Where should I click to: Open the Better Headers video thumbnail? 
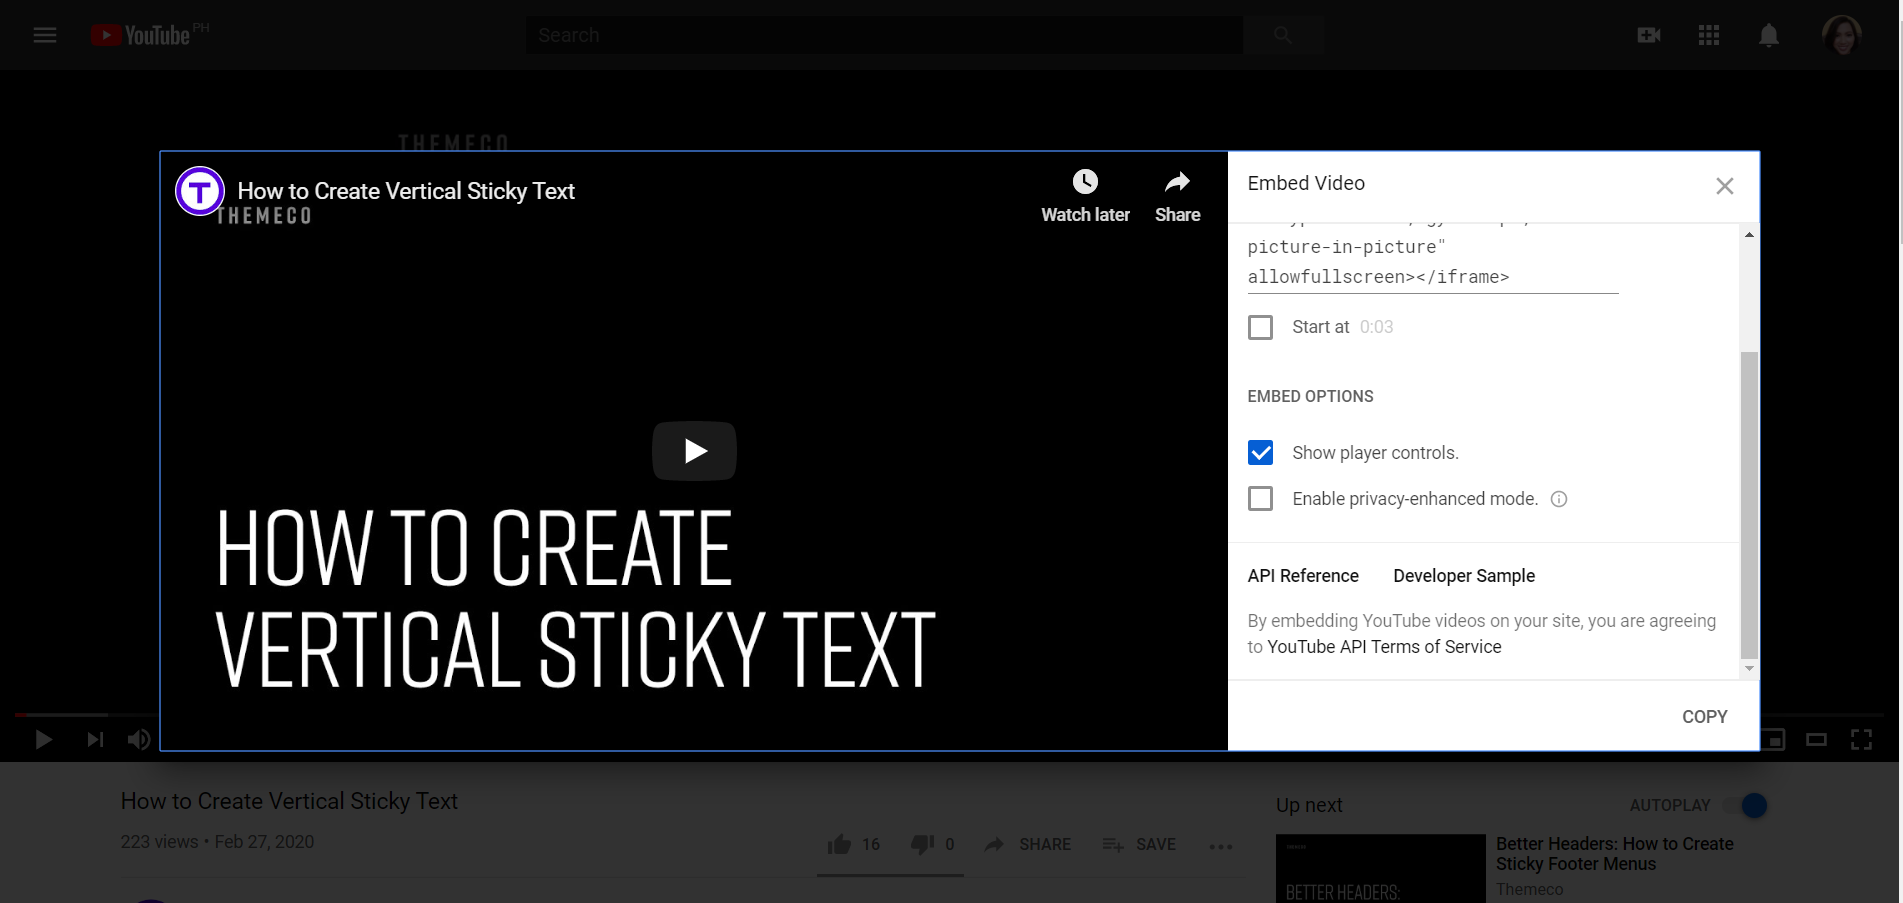pyautogui.click(x=1381, y=868)
